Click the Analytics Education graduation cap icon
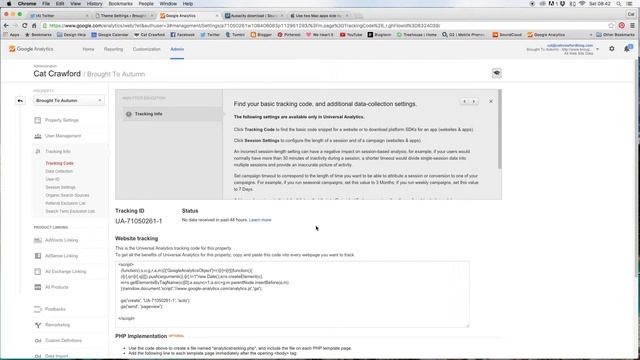 click(x=496, y=73)
